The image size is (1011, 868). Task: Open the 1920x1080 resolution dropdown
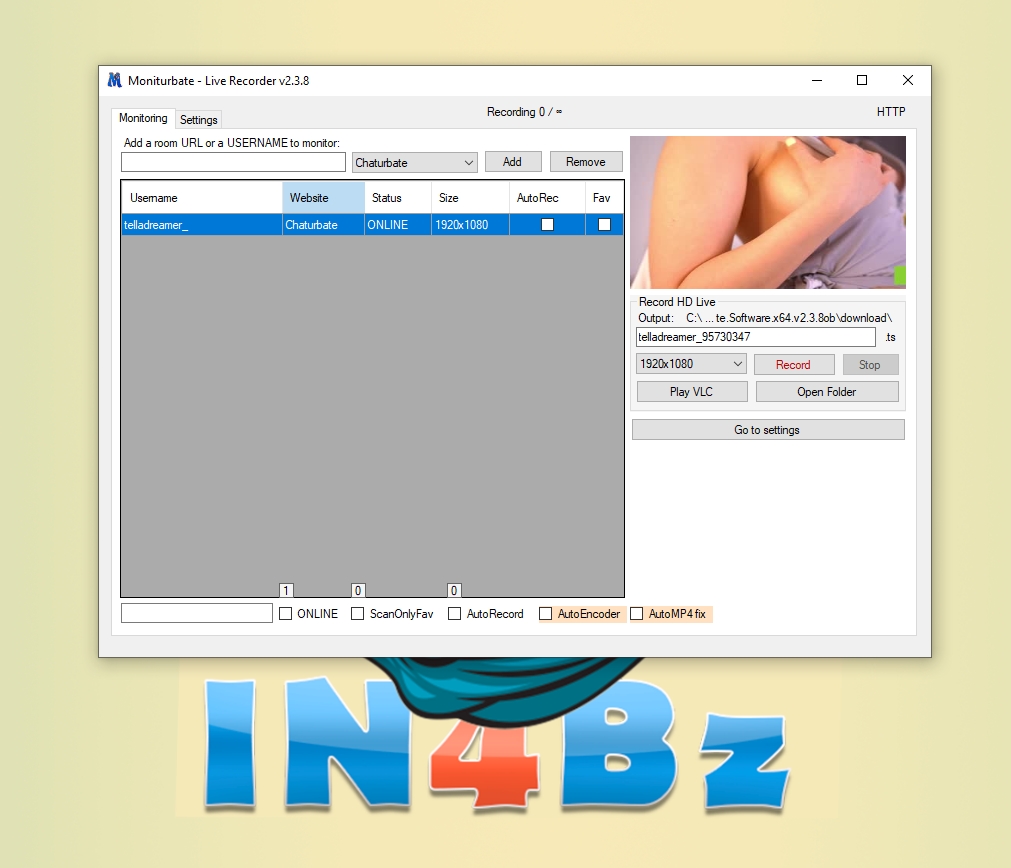[691, 364]
